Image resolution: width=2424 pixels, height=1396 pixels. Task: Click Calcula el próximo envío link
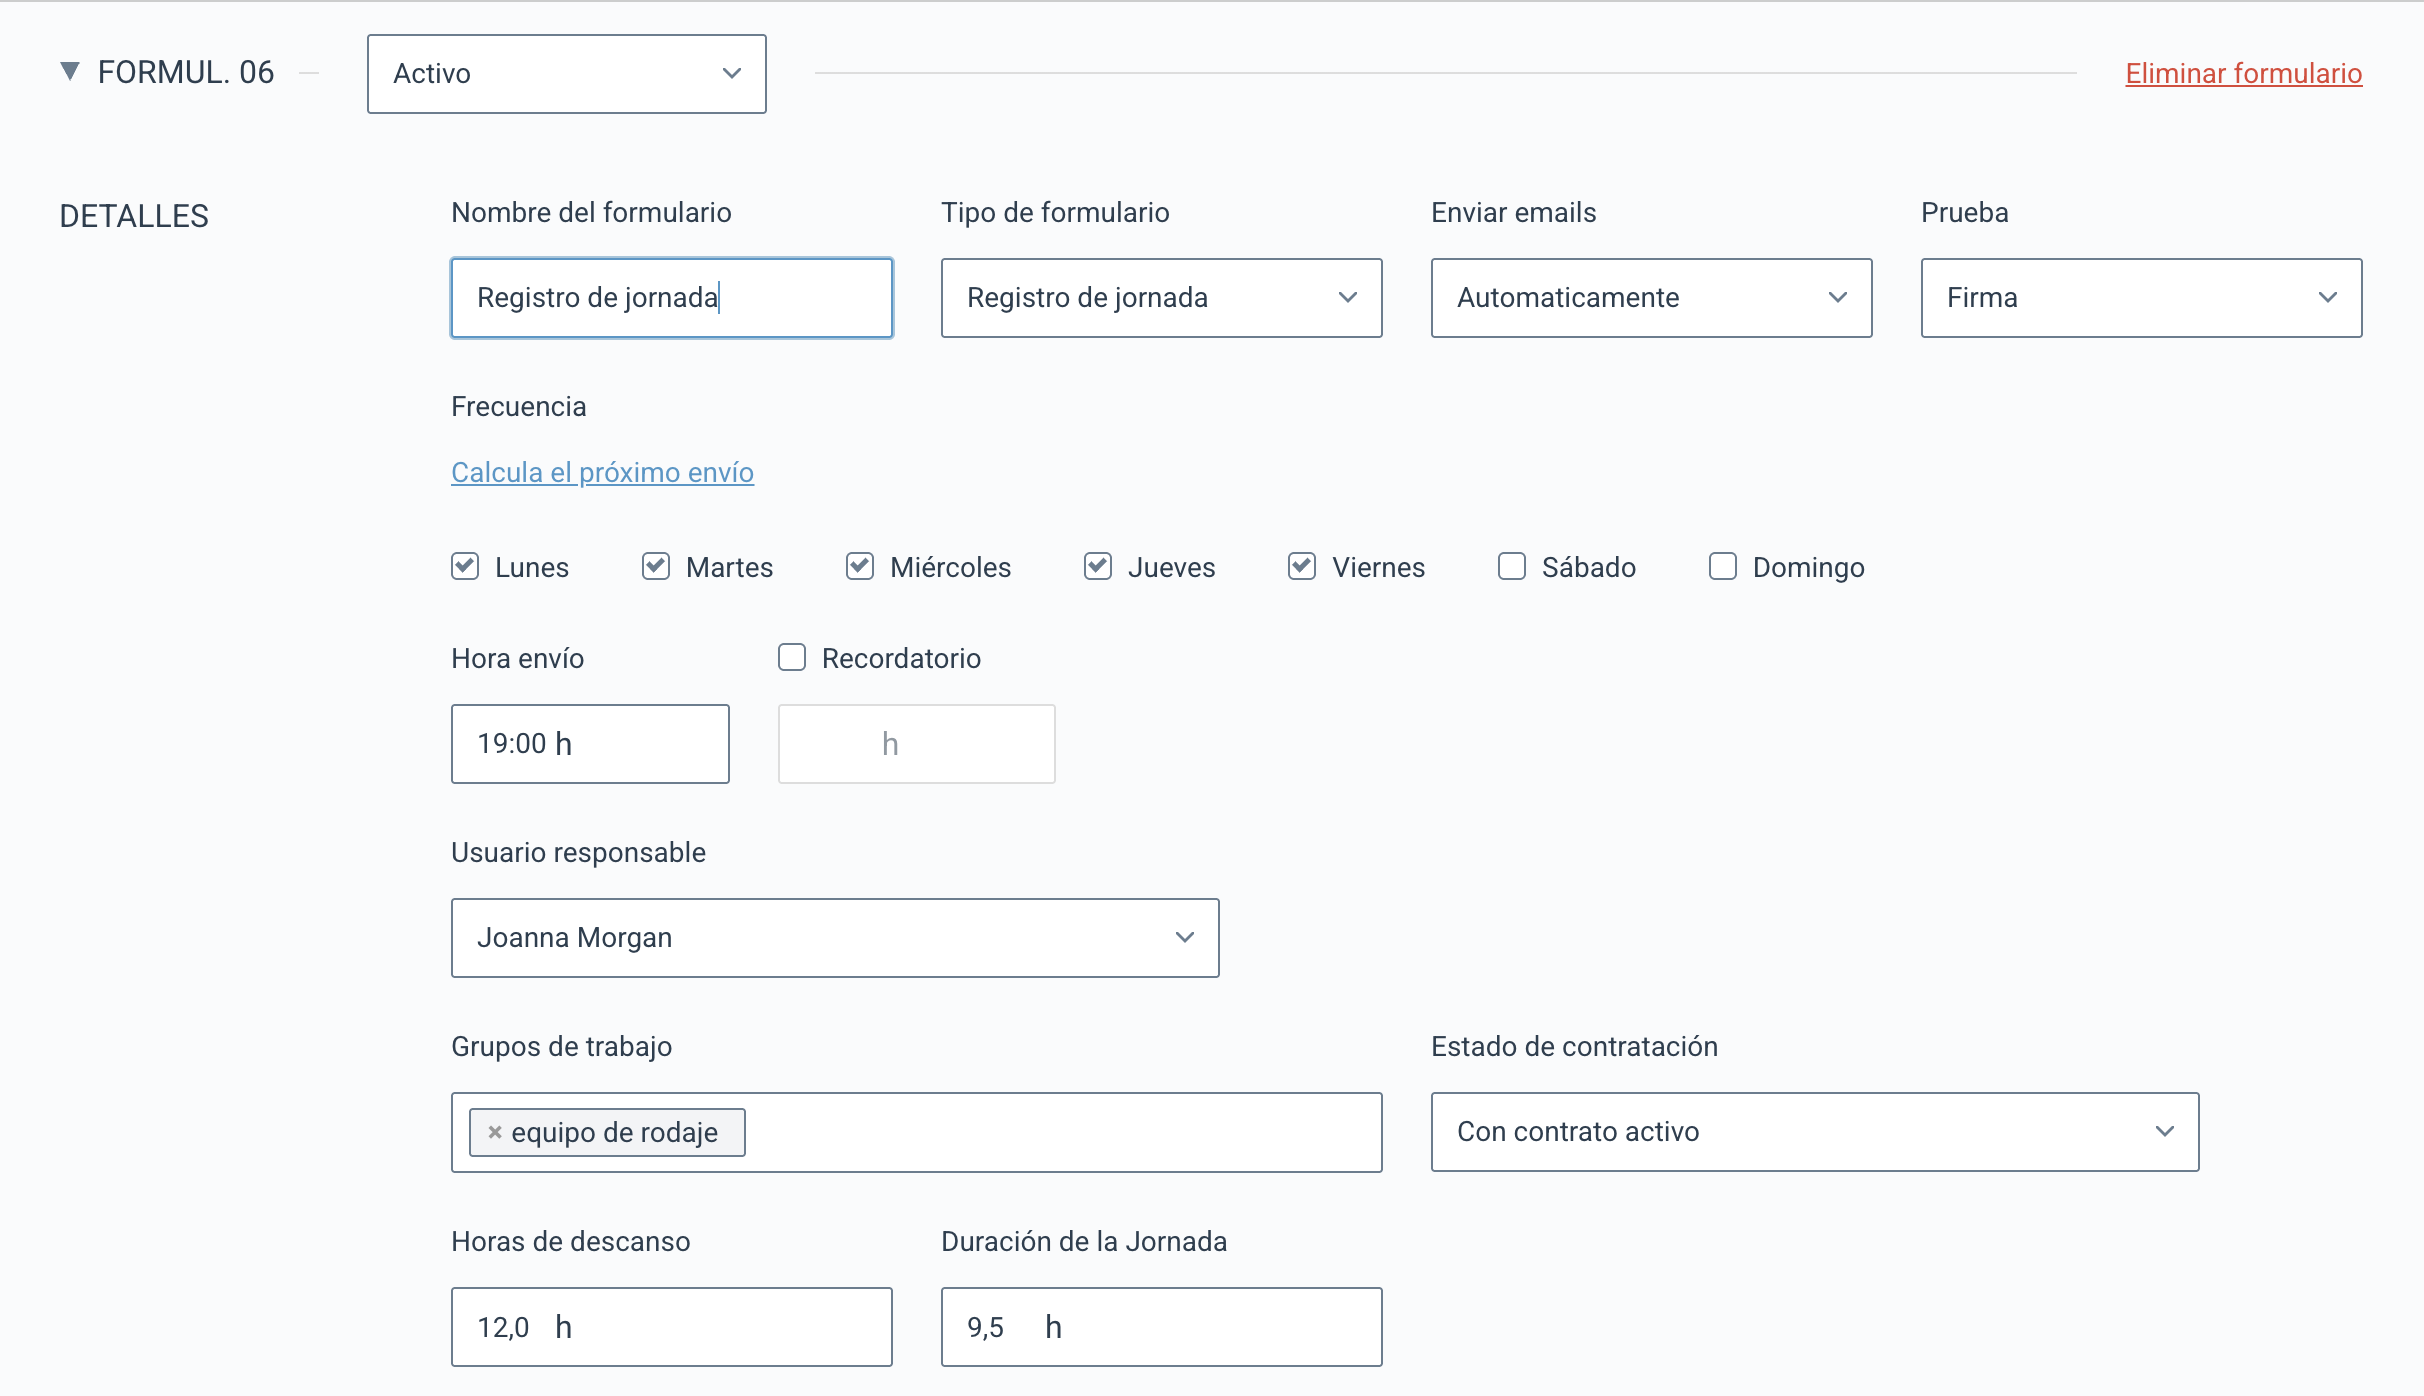pos(602,472)
